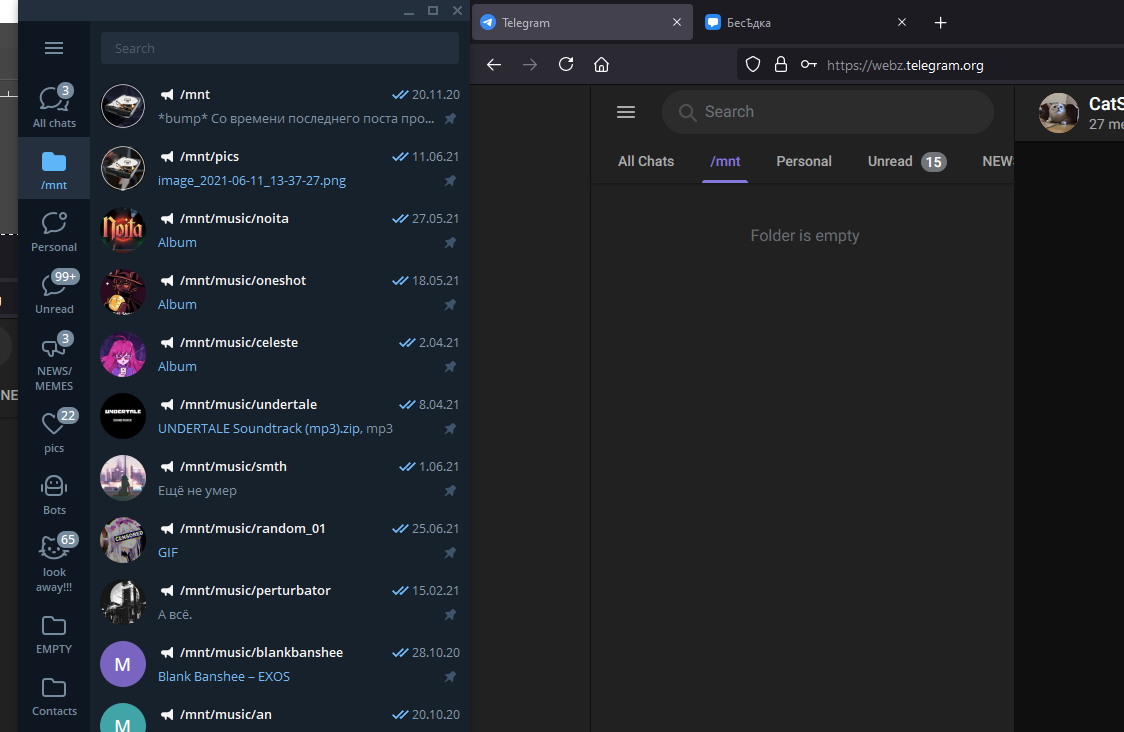Click the browser reload button
The height and width of the screenshot is (732, 1124).
(x=566, y=65)
